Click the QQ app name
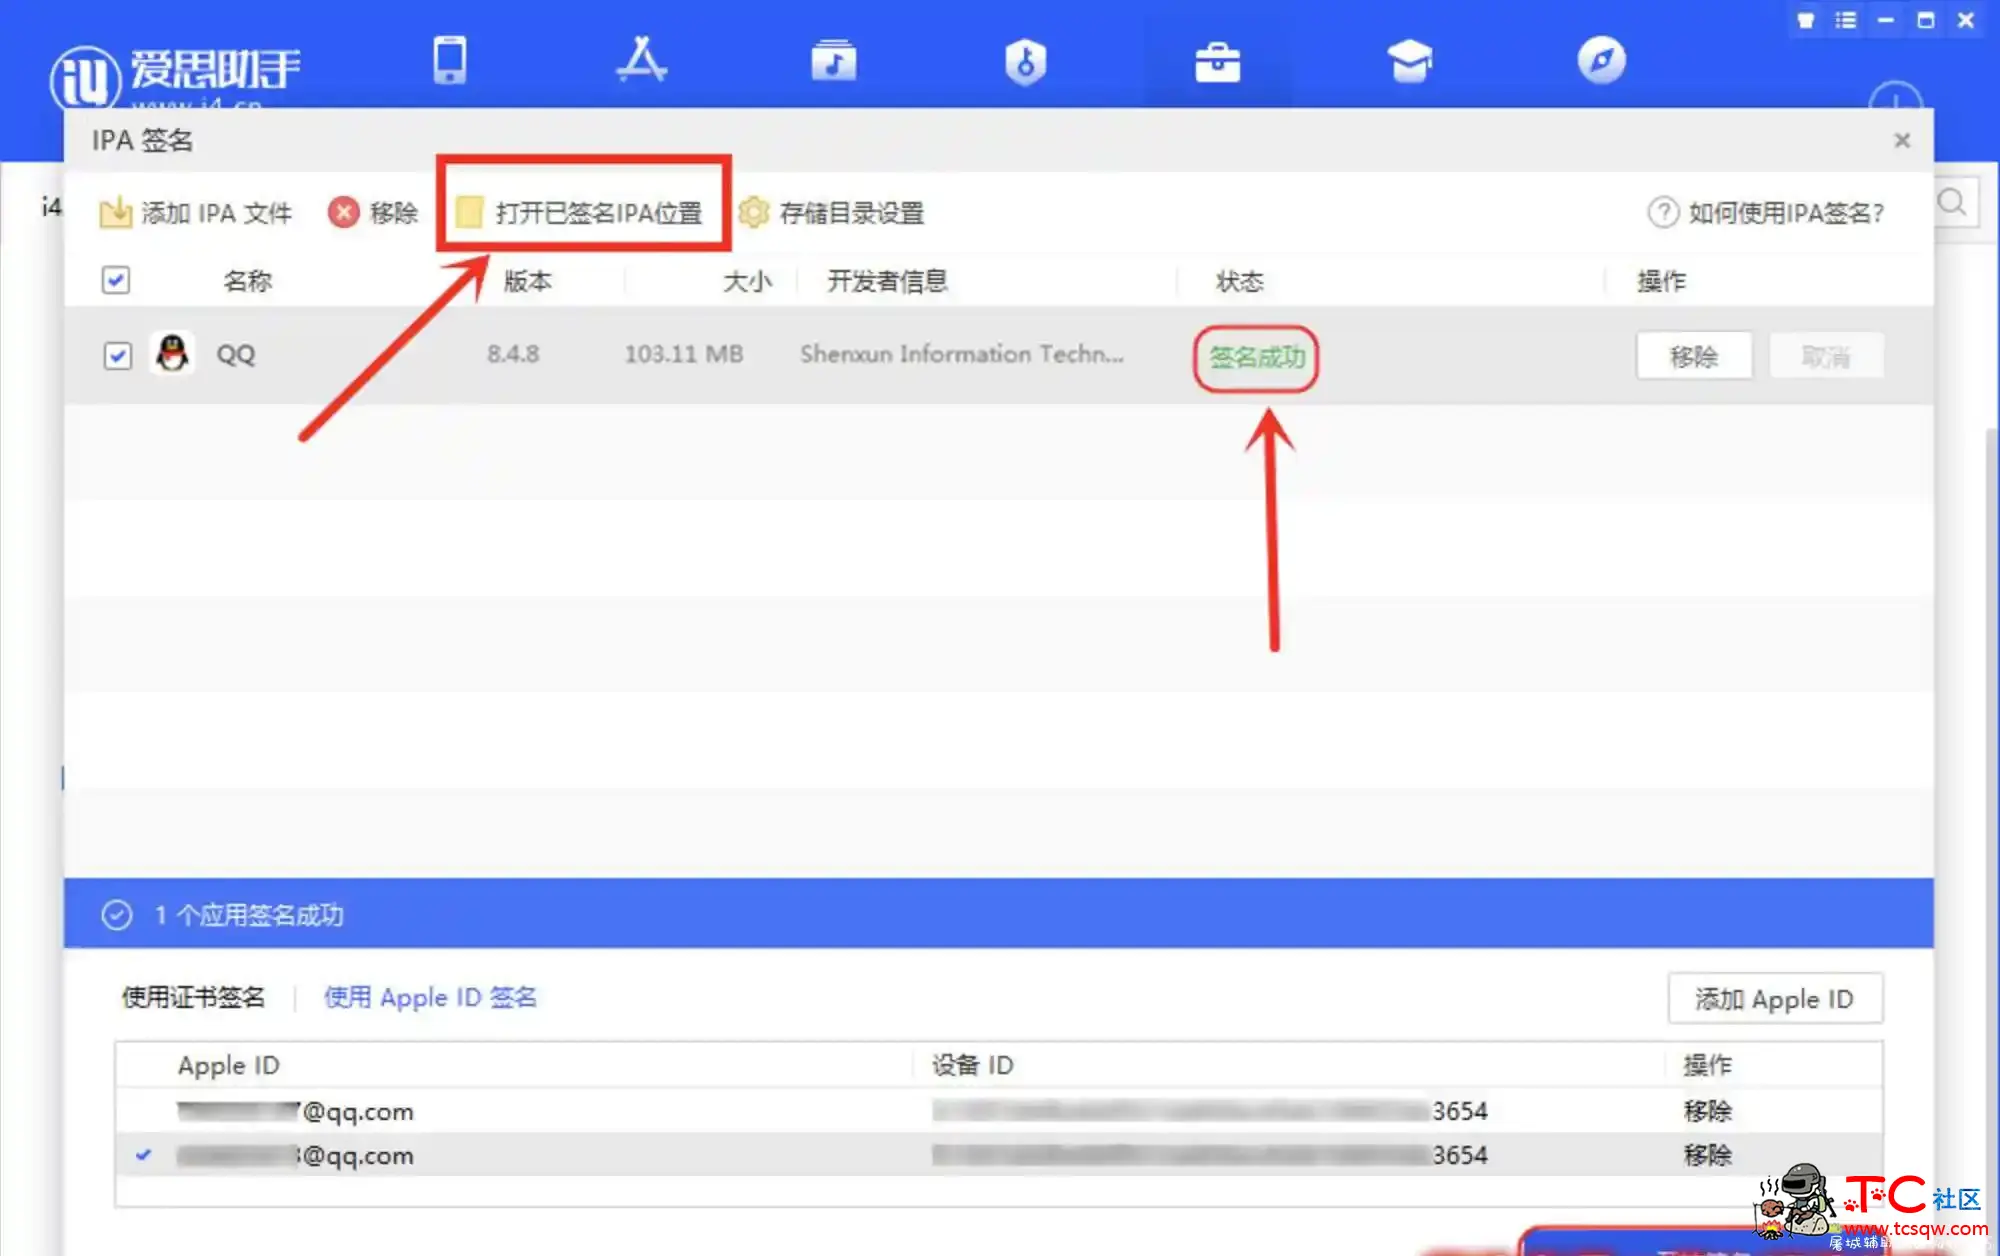The height and width of the screenshot is (1256, 2000). tap(236, 355)
